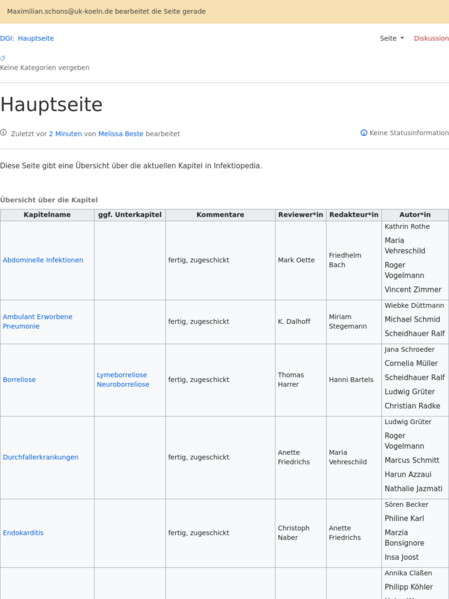Open the Neuroborreliose subchapter

click(123, 384)
